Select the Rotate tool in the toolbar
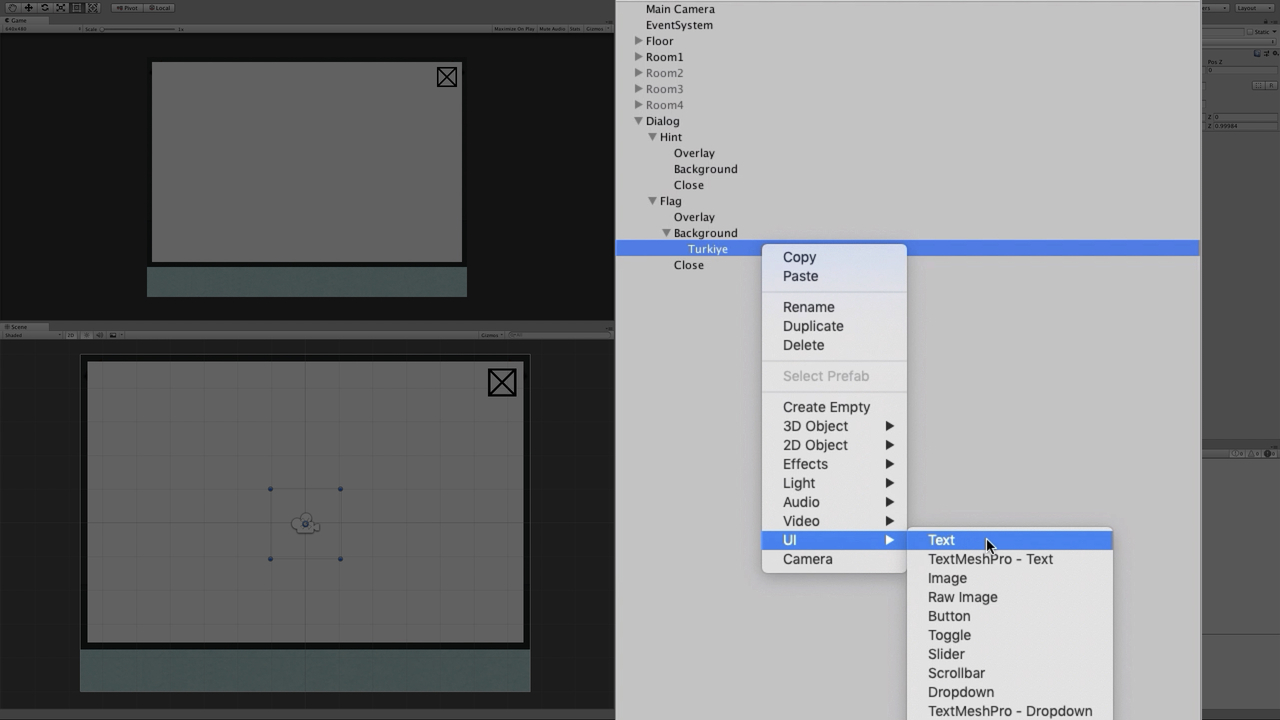Viewport: 1280px width, 720px height. click(x=44, y=8)
